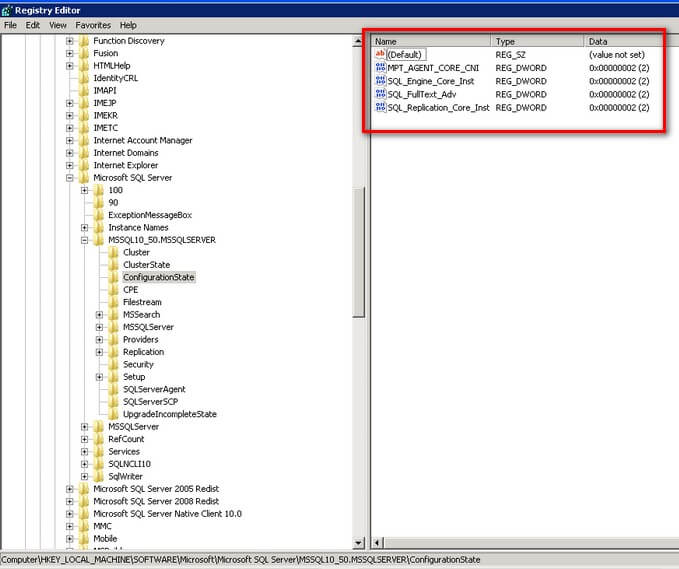Screen dimensions: 679x569
Task: Select the IMETC key
Action: pos(106,128)
